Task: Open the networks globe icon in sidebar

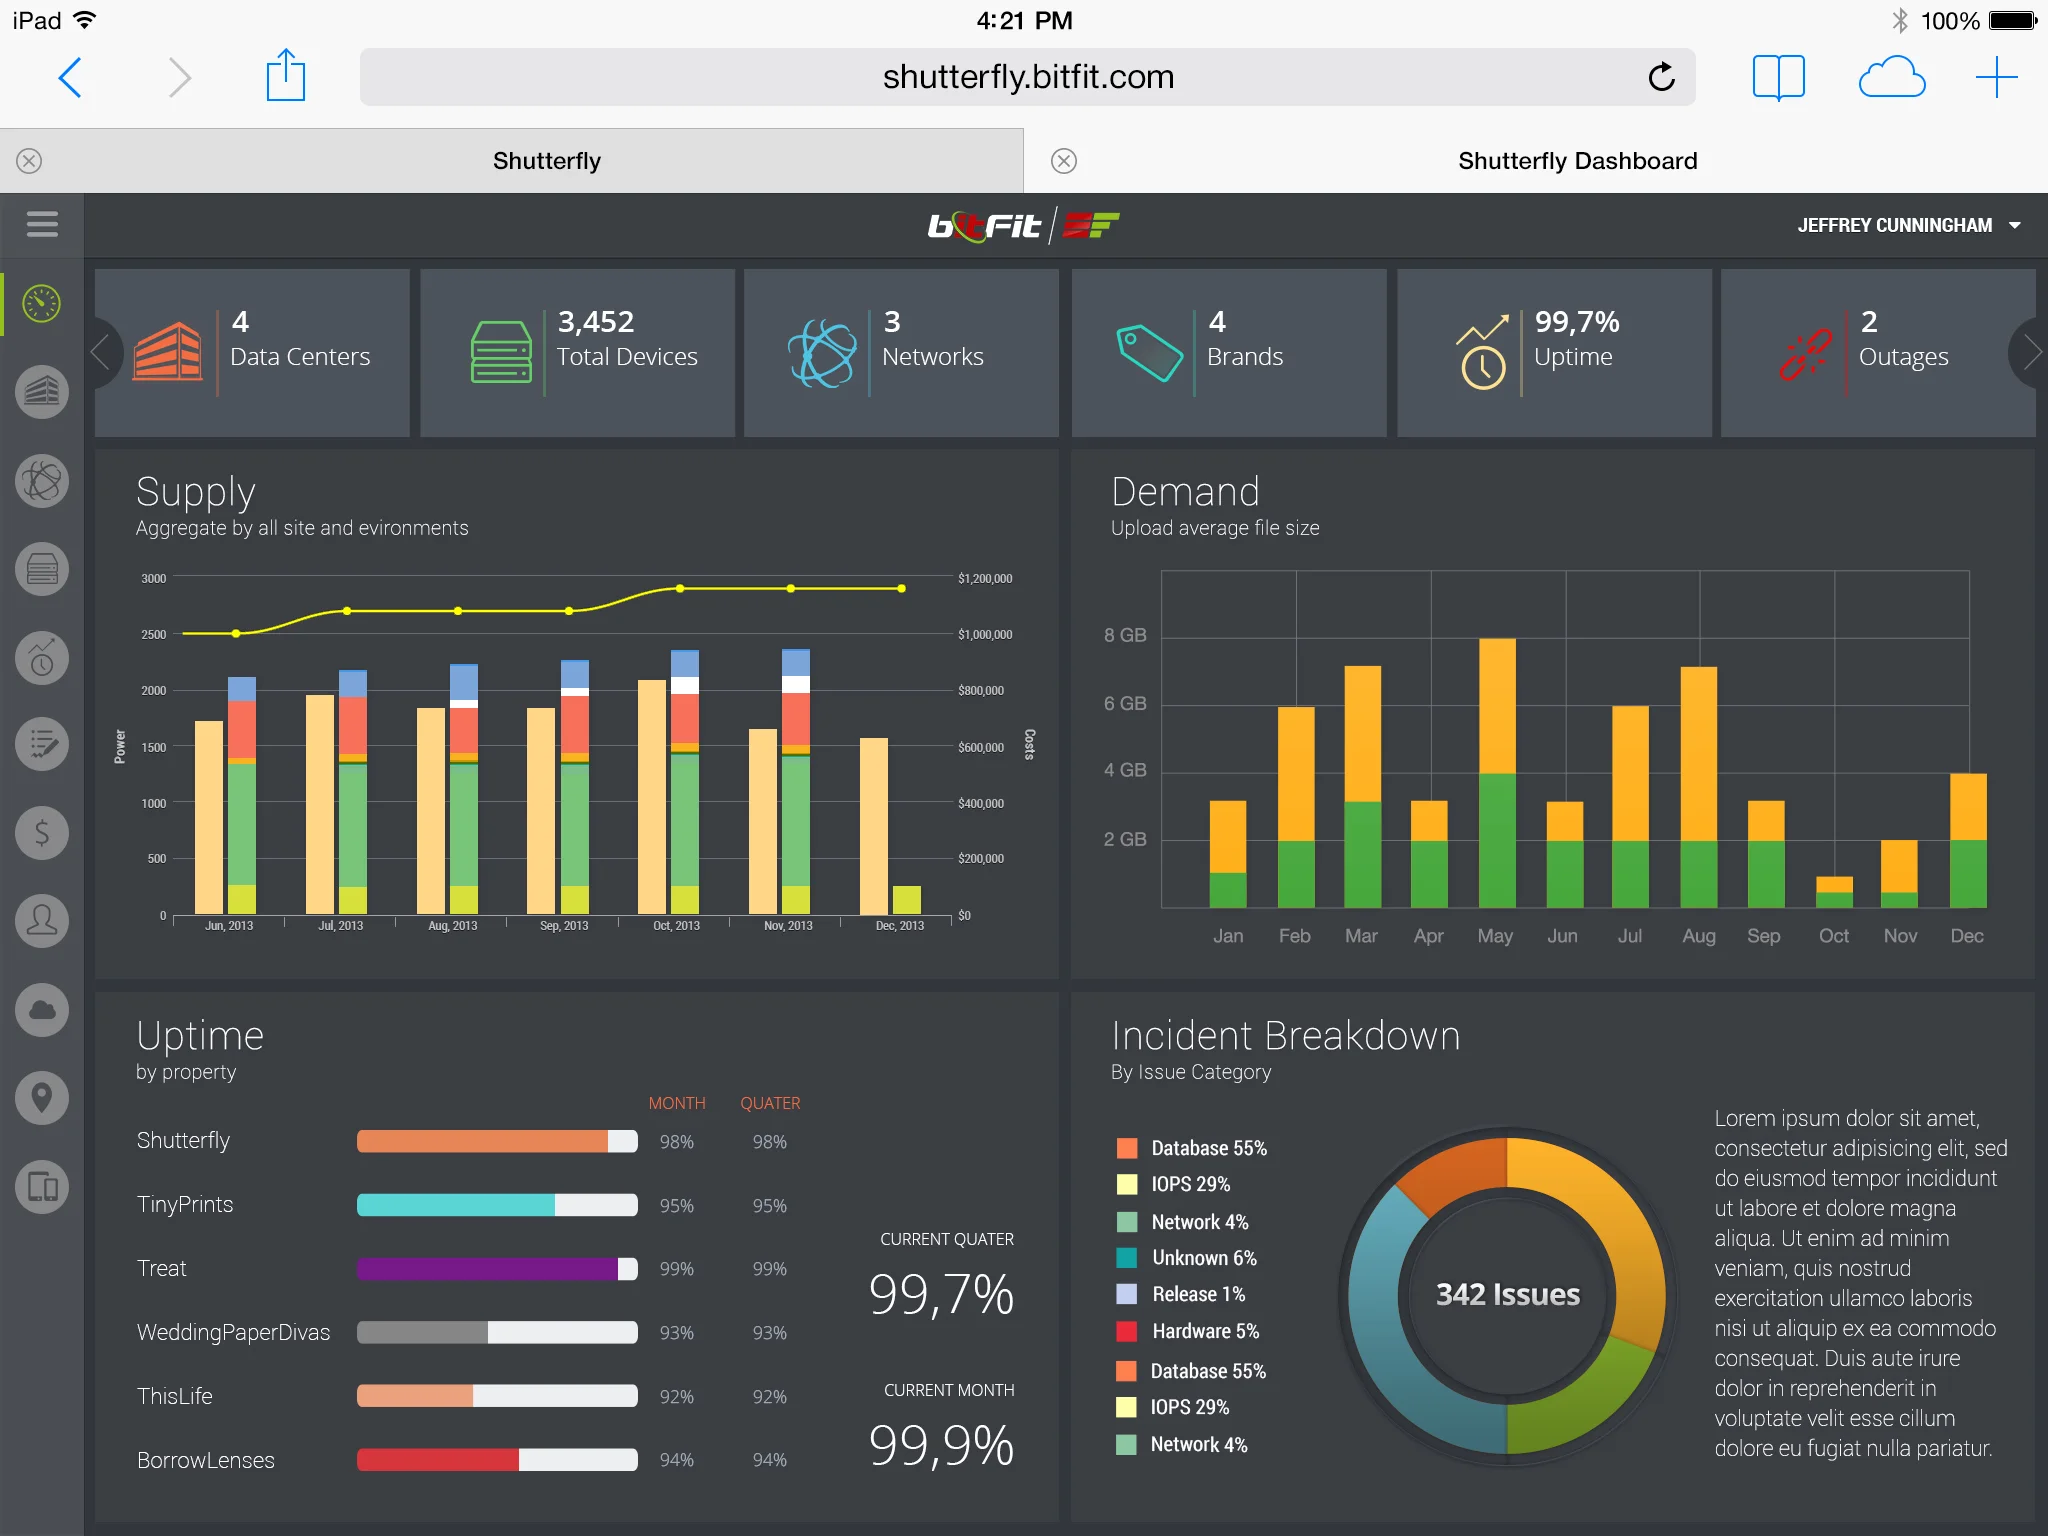Action: (42, 481)
